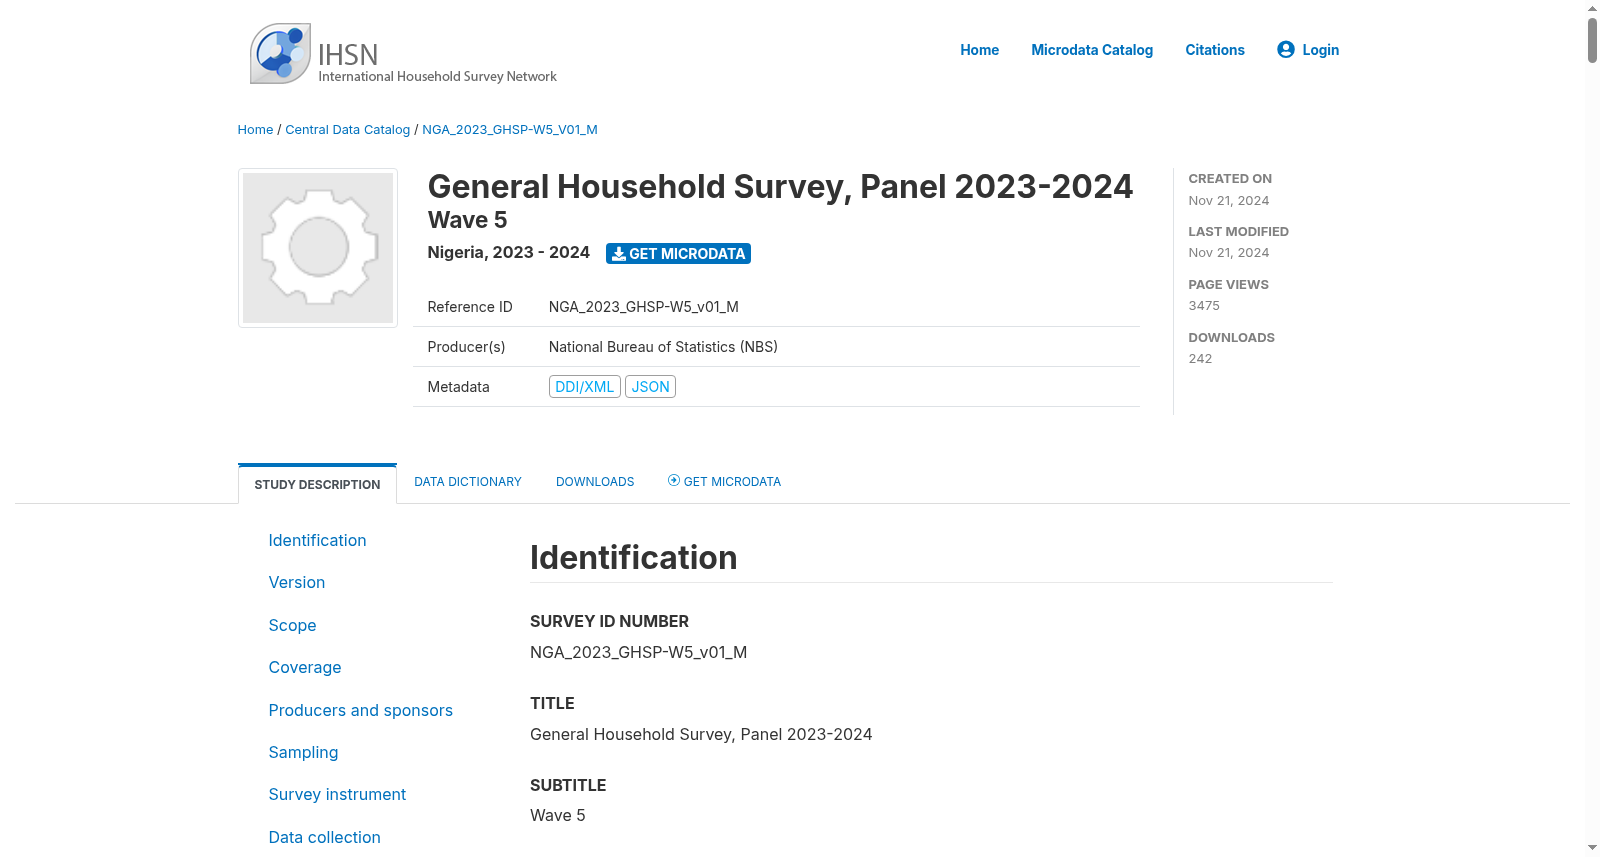
Task: Click Home in the top navigation
Action: (979, 50)
